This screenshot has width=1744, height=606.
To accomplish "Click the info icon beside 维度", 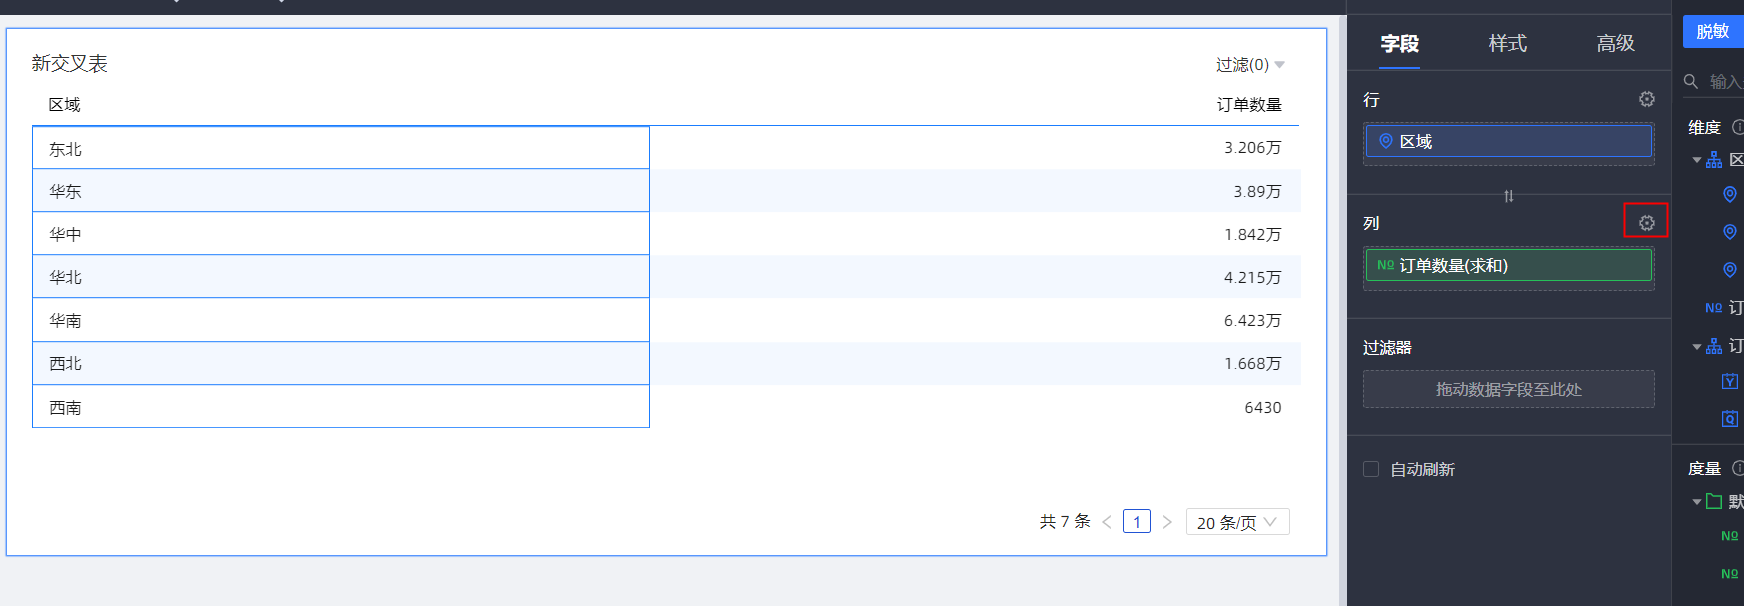I will click(x=1738, y=127).
